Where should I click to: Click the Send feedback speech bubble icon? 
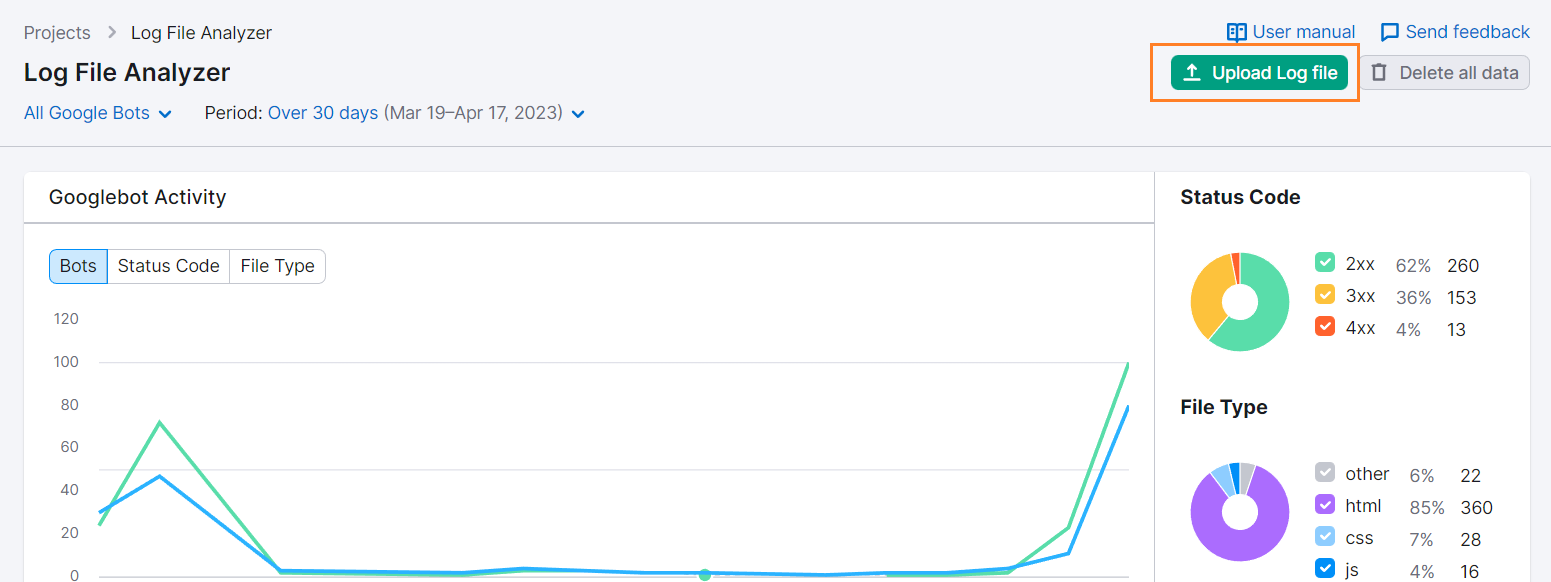pyautogui.click(x=1390, y=32)
